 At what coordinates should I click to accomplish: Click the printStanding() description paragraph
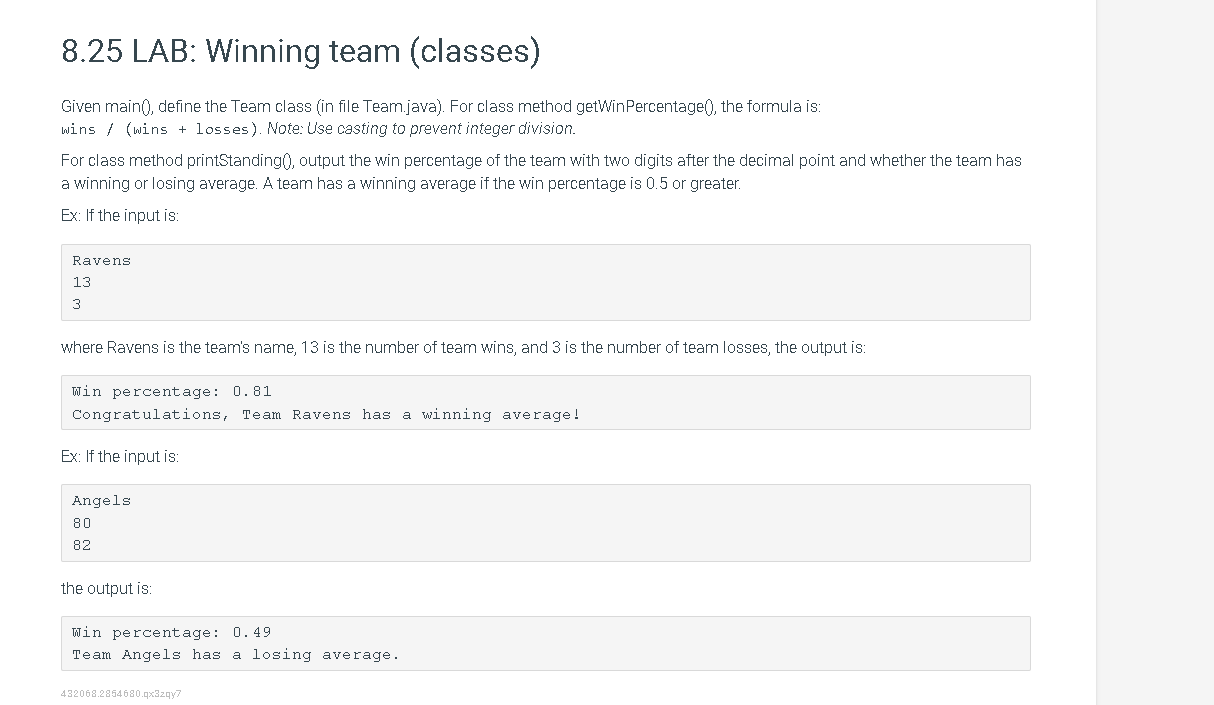tap(541, 172)
